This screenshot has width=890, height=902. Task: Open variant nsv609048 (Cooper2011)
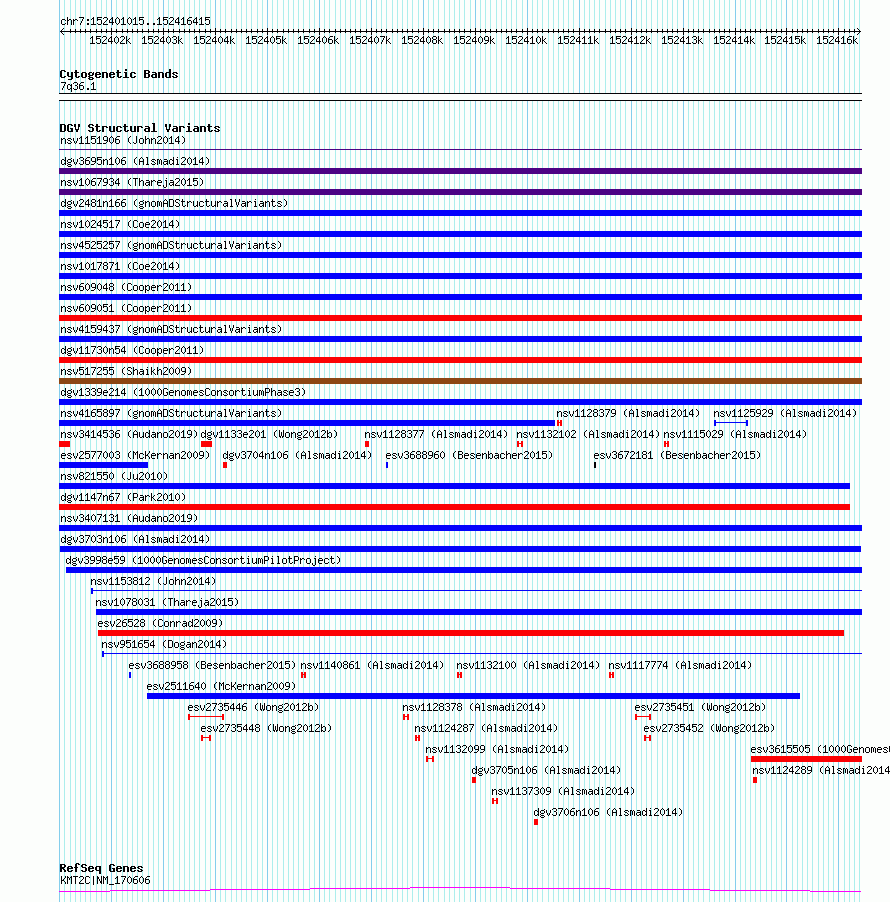pos(126,287)
